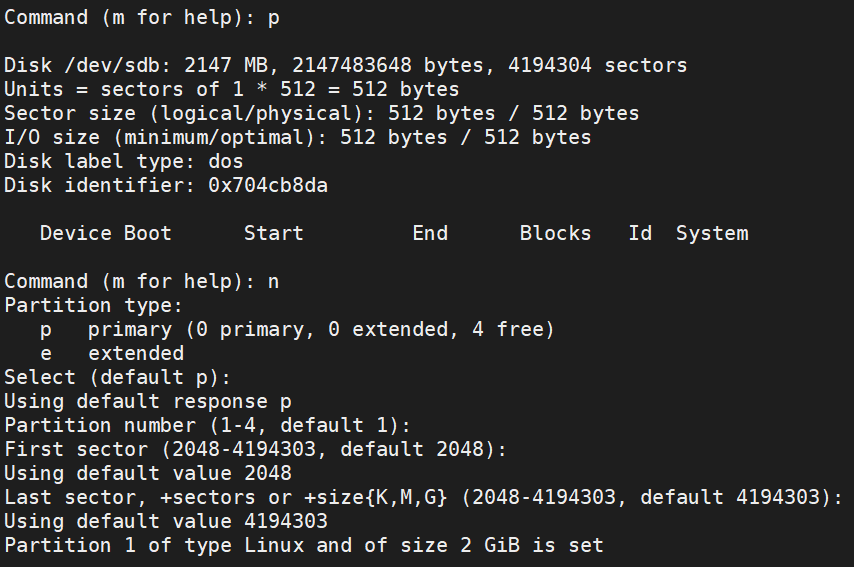Click the 'Sector size (logical/physical)' line

click(x=321, y=113)
